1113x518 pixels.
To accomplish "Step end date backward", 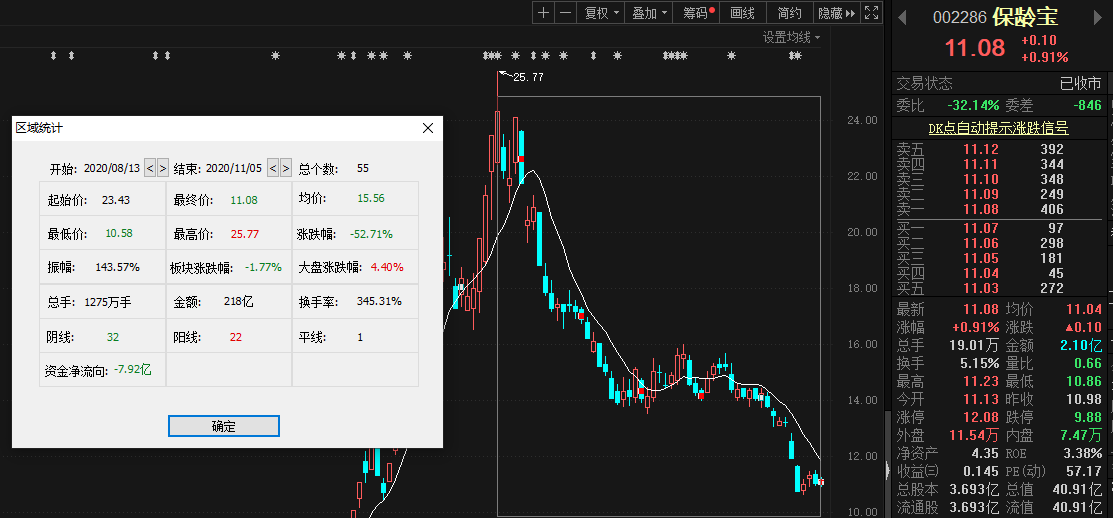I will 272,168.
